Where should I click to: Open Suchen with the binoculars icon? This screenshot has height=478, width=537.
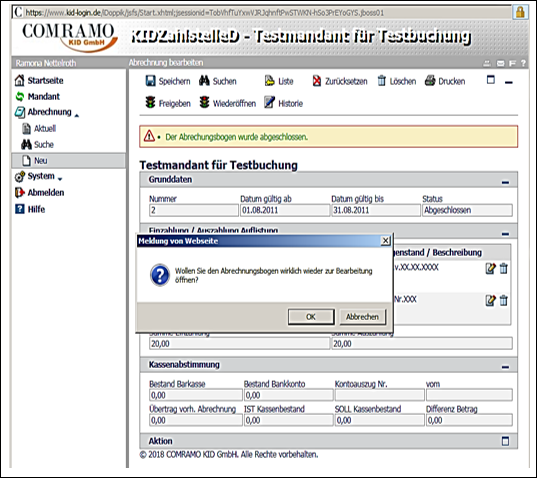coord(204,81)
